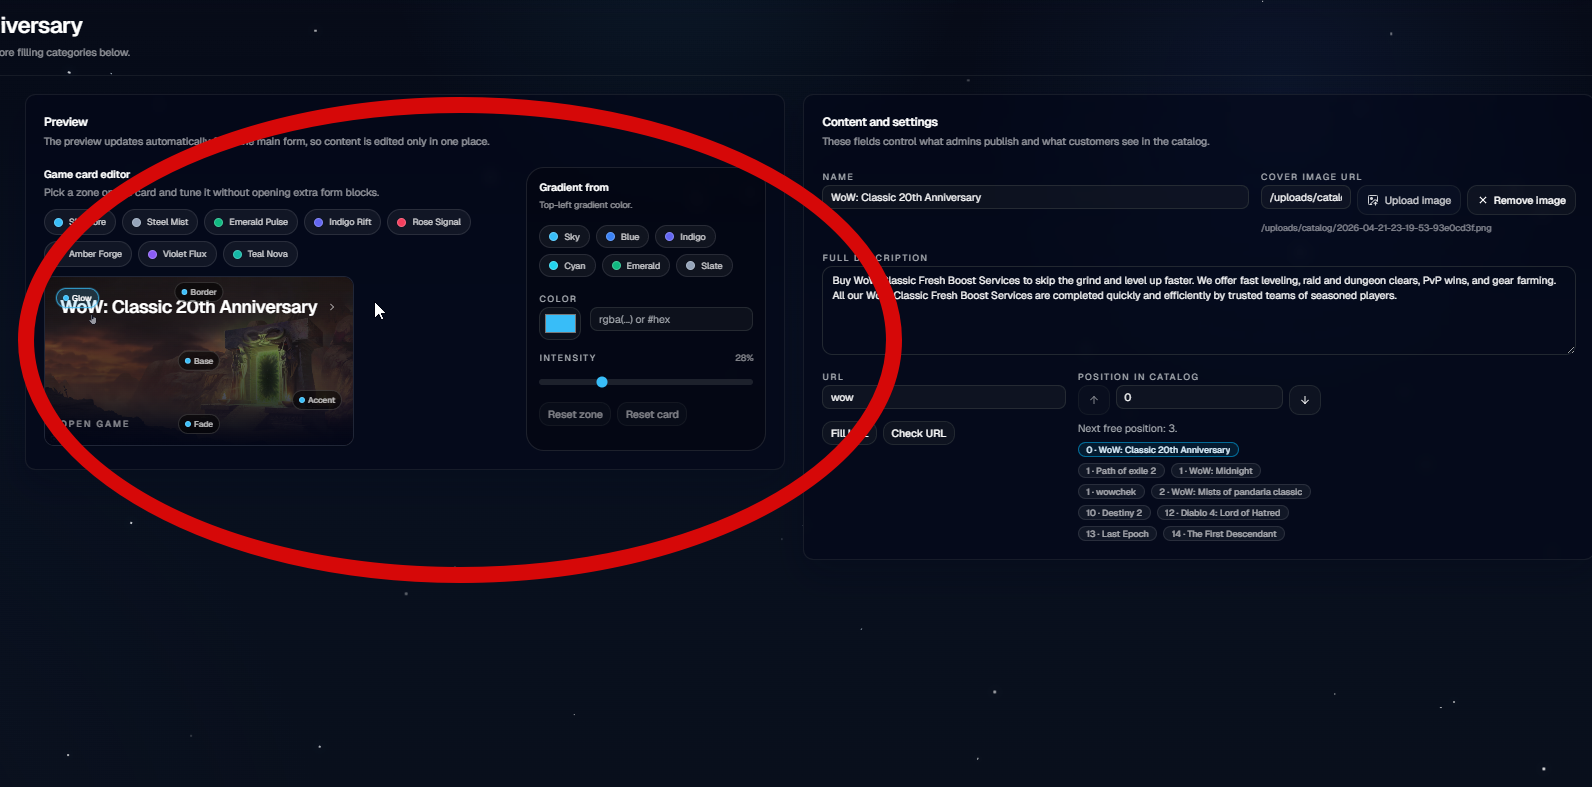Open the blue color picker swatch
This screenshot has height=787, width=1592.
(x=560, y=323)
